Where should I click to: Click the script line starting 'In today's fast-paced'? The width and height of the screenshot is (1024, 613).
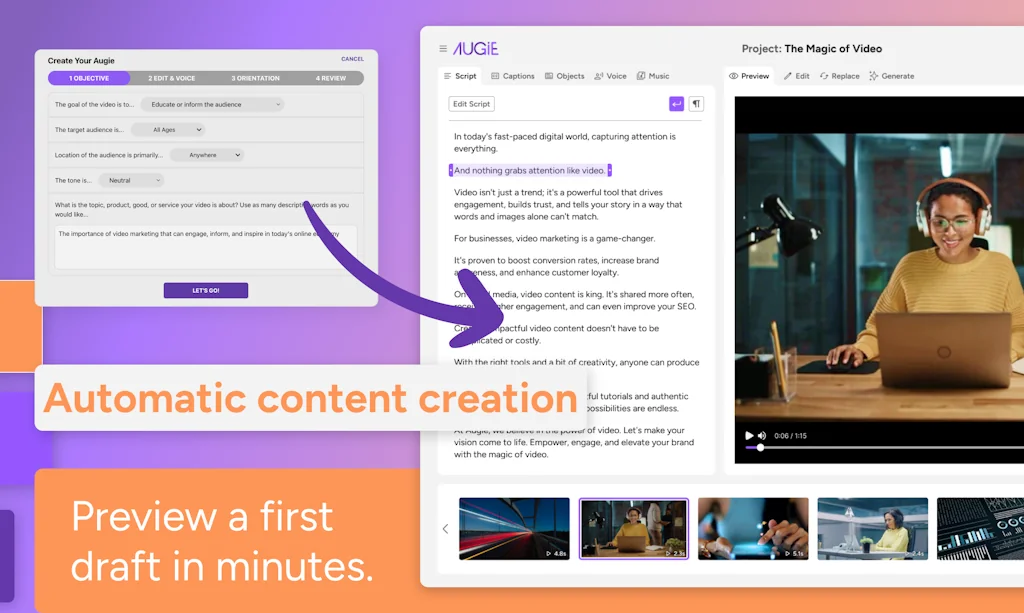(565, 142)
